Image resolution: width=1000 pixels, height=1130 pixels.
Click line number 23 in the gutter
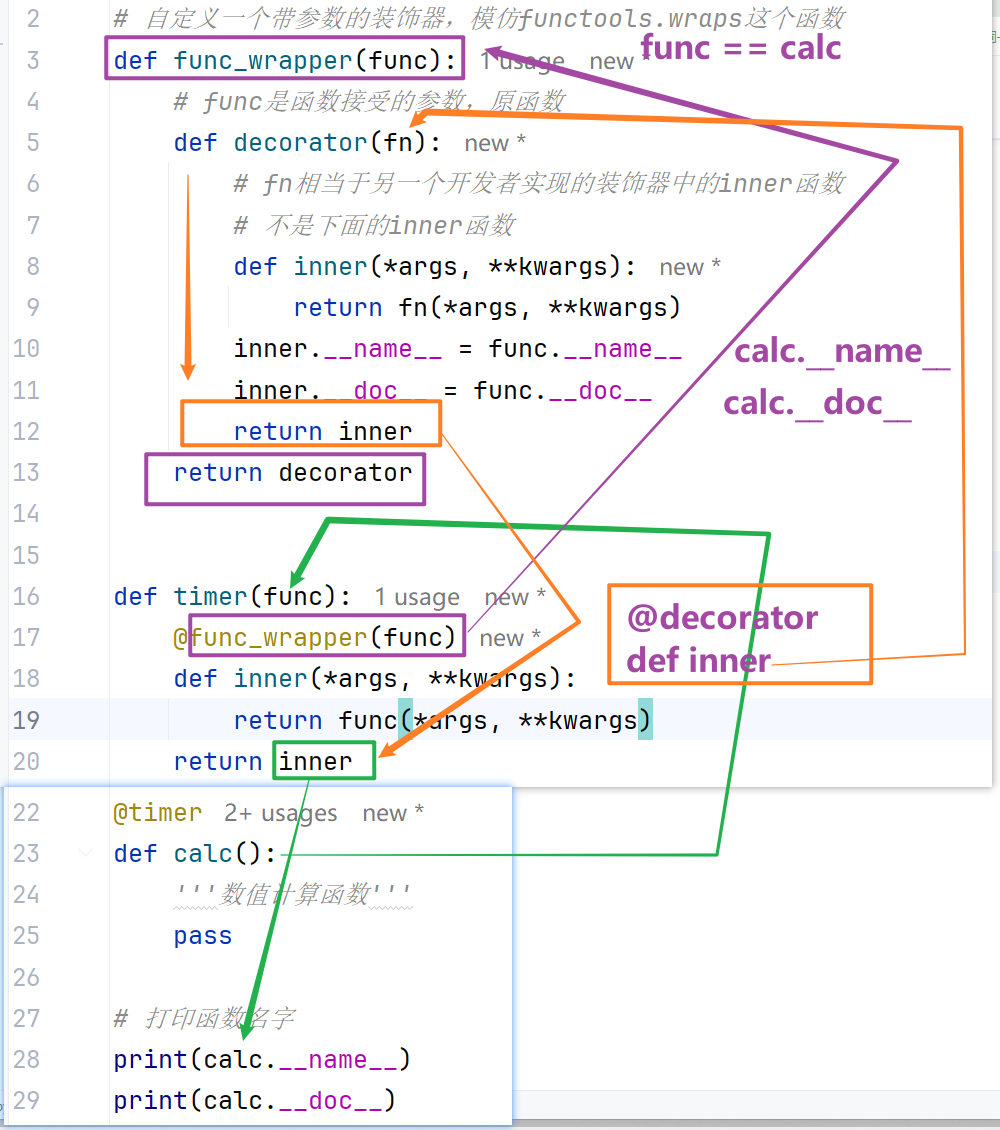point(27,854)
